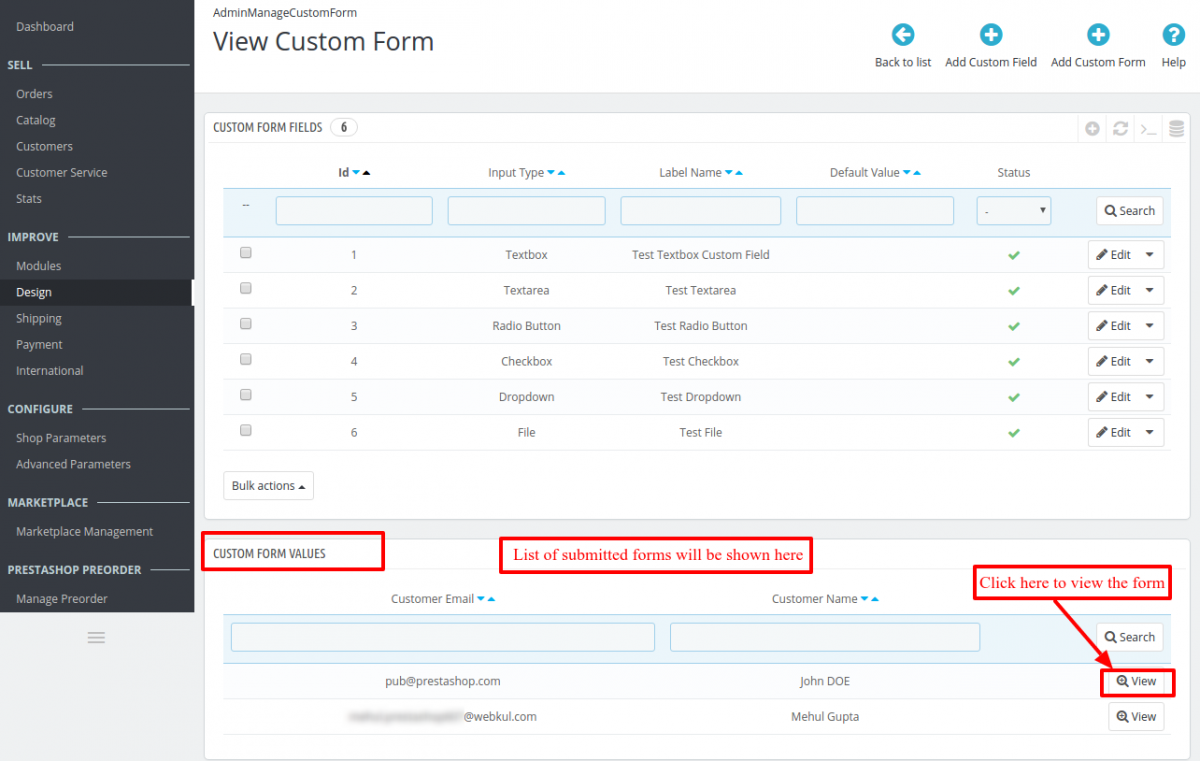Select checkbox for Radio Button row
The width and height of the screenshot is (1200, 761).
click(246, 324)
